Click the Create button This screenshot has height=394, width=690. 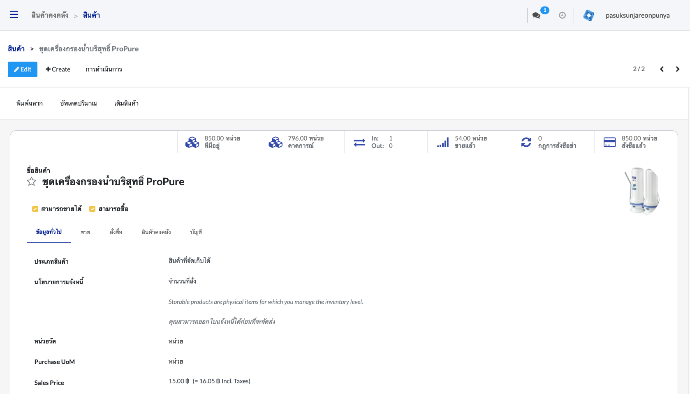[58, 69]
